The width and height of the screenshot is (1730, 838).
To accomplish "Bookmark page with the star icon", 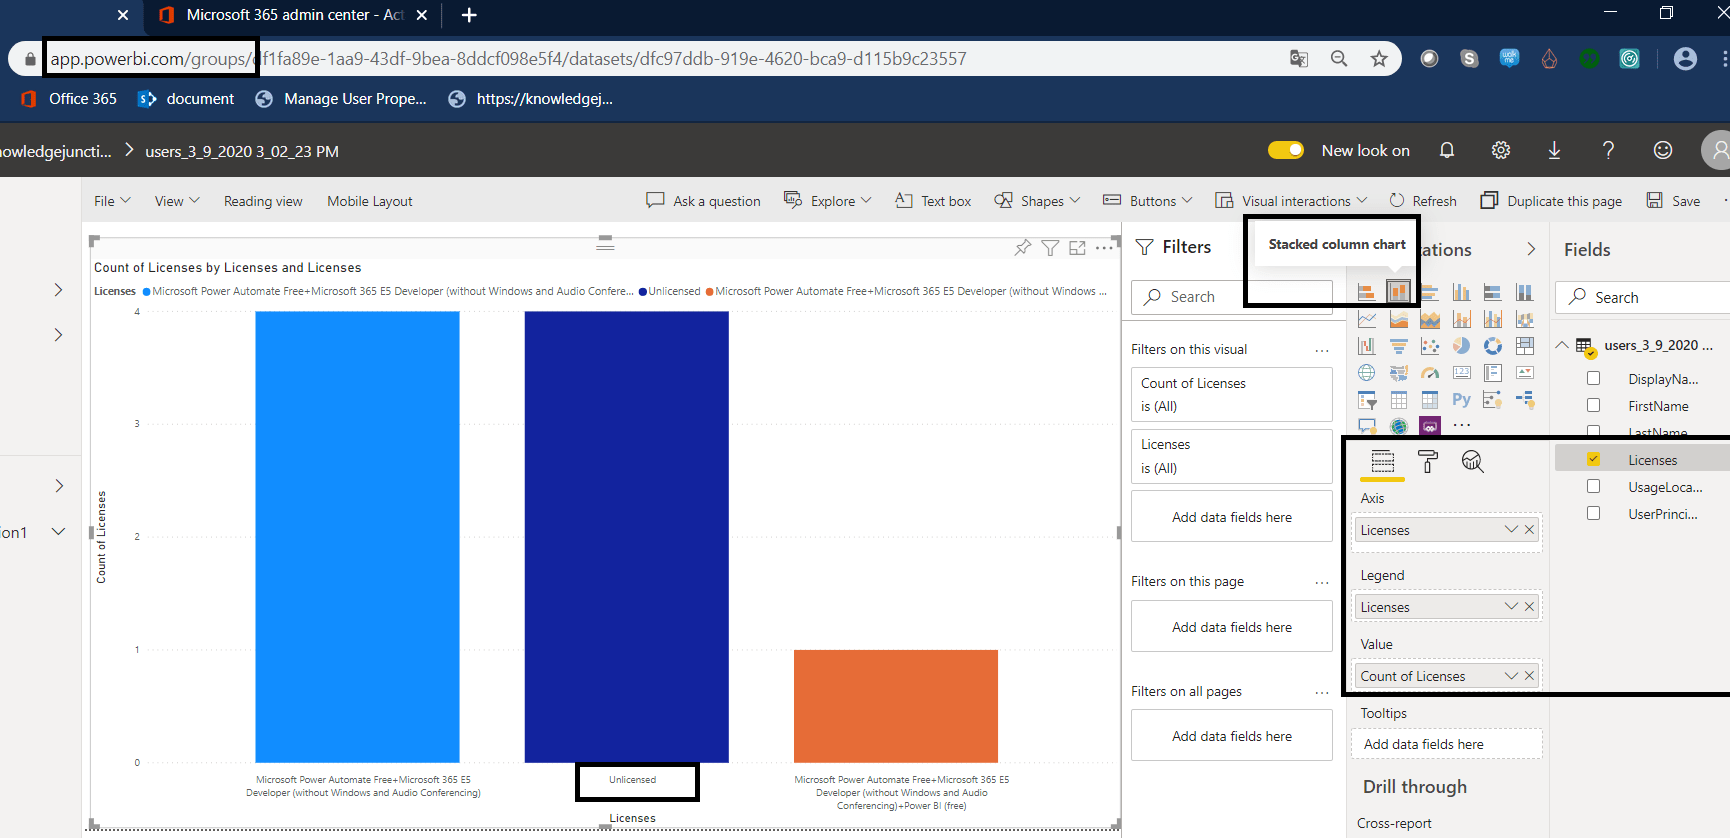I will (x=1379, y=59).
